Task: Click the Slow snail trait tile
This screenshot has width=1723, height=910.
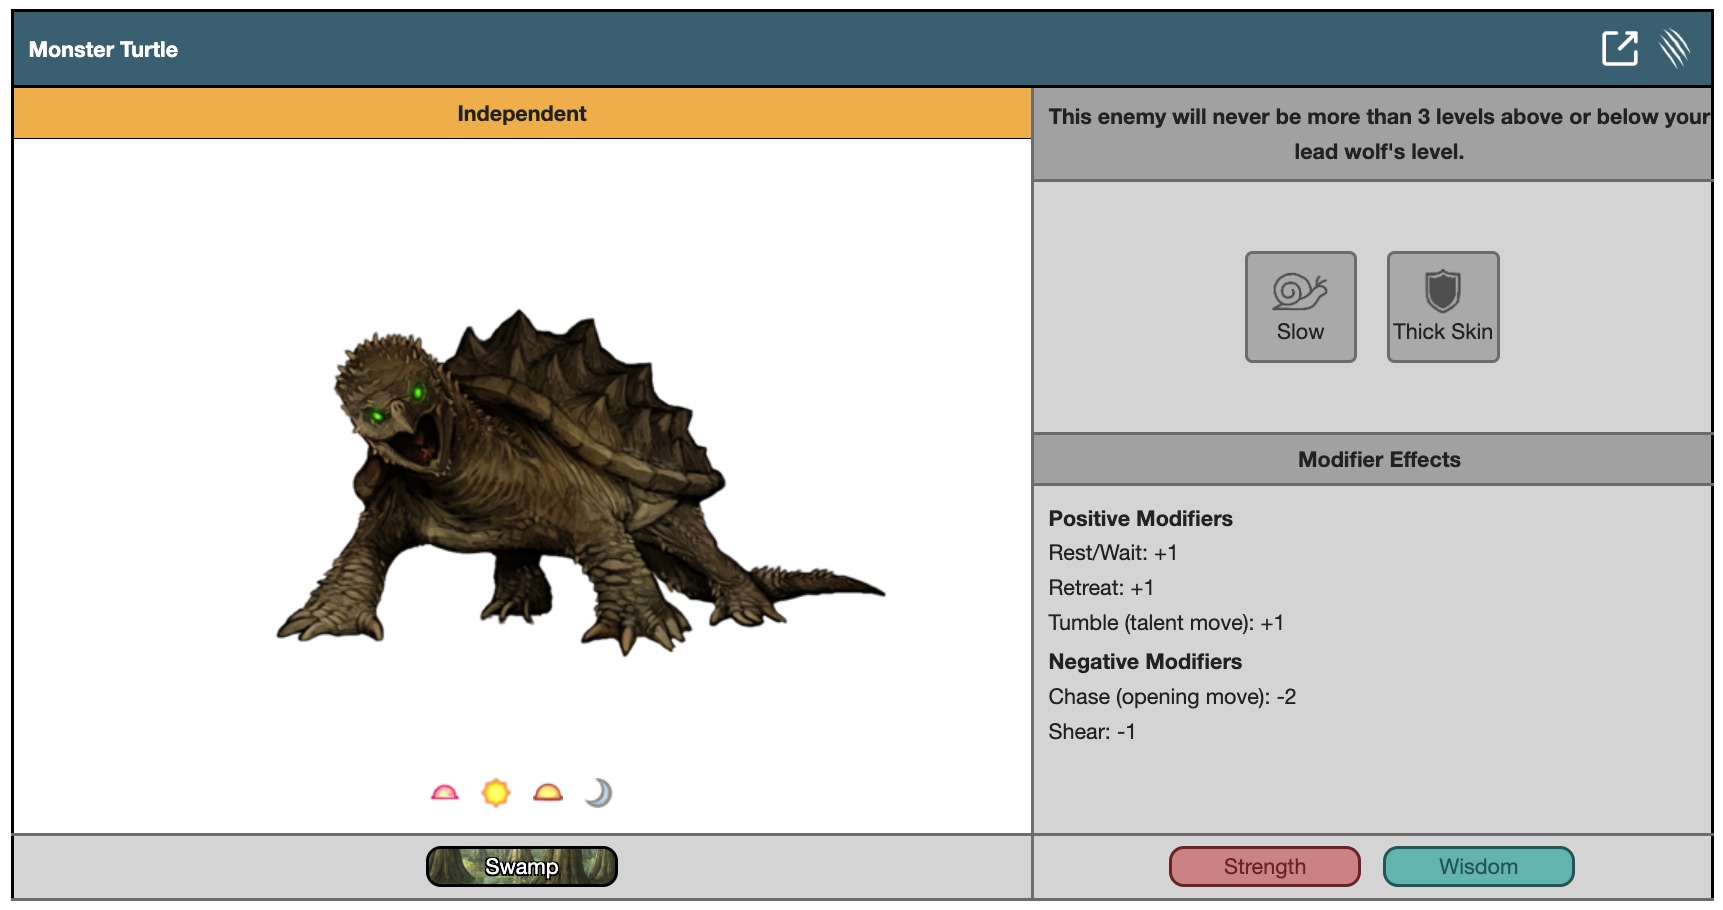Action: (1300, 307)
